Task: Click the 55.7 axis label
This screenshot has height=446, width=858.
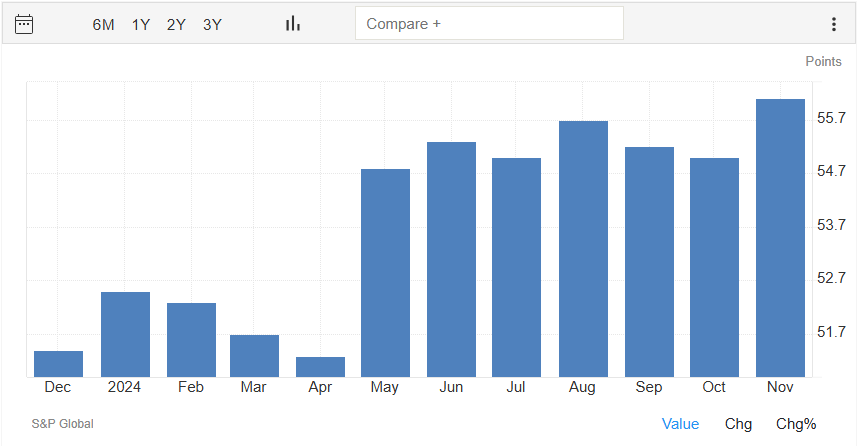Action: click(831, 118)
